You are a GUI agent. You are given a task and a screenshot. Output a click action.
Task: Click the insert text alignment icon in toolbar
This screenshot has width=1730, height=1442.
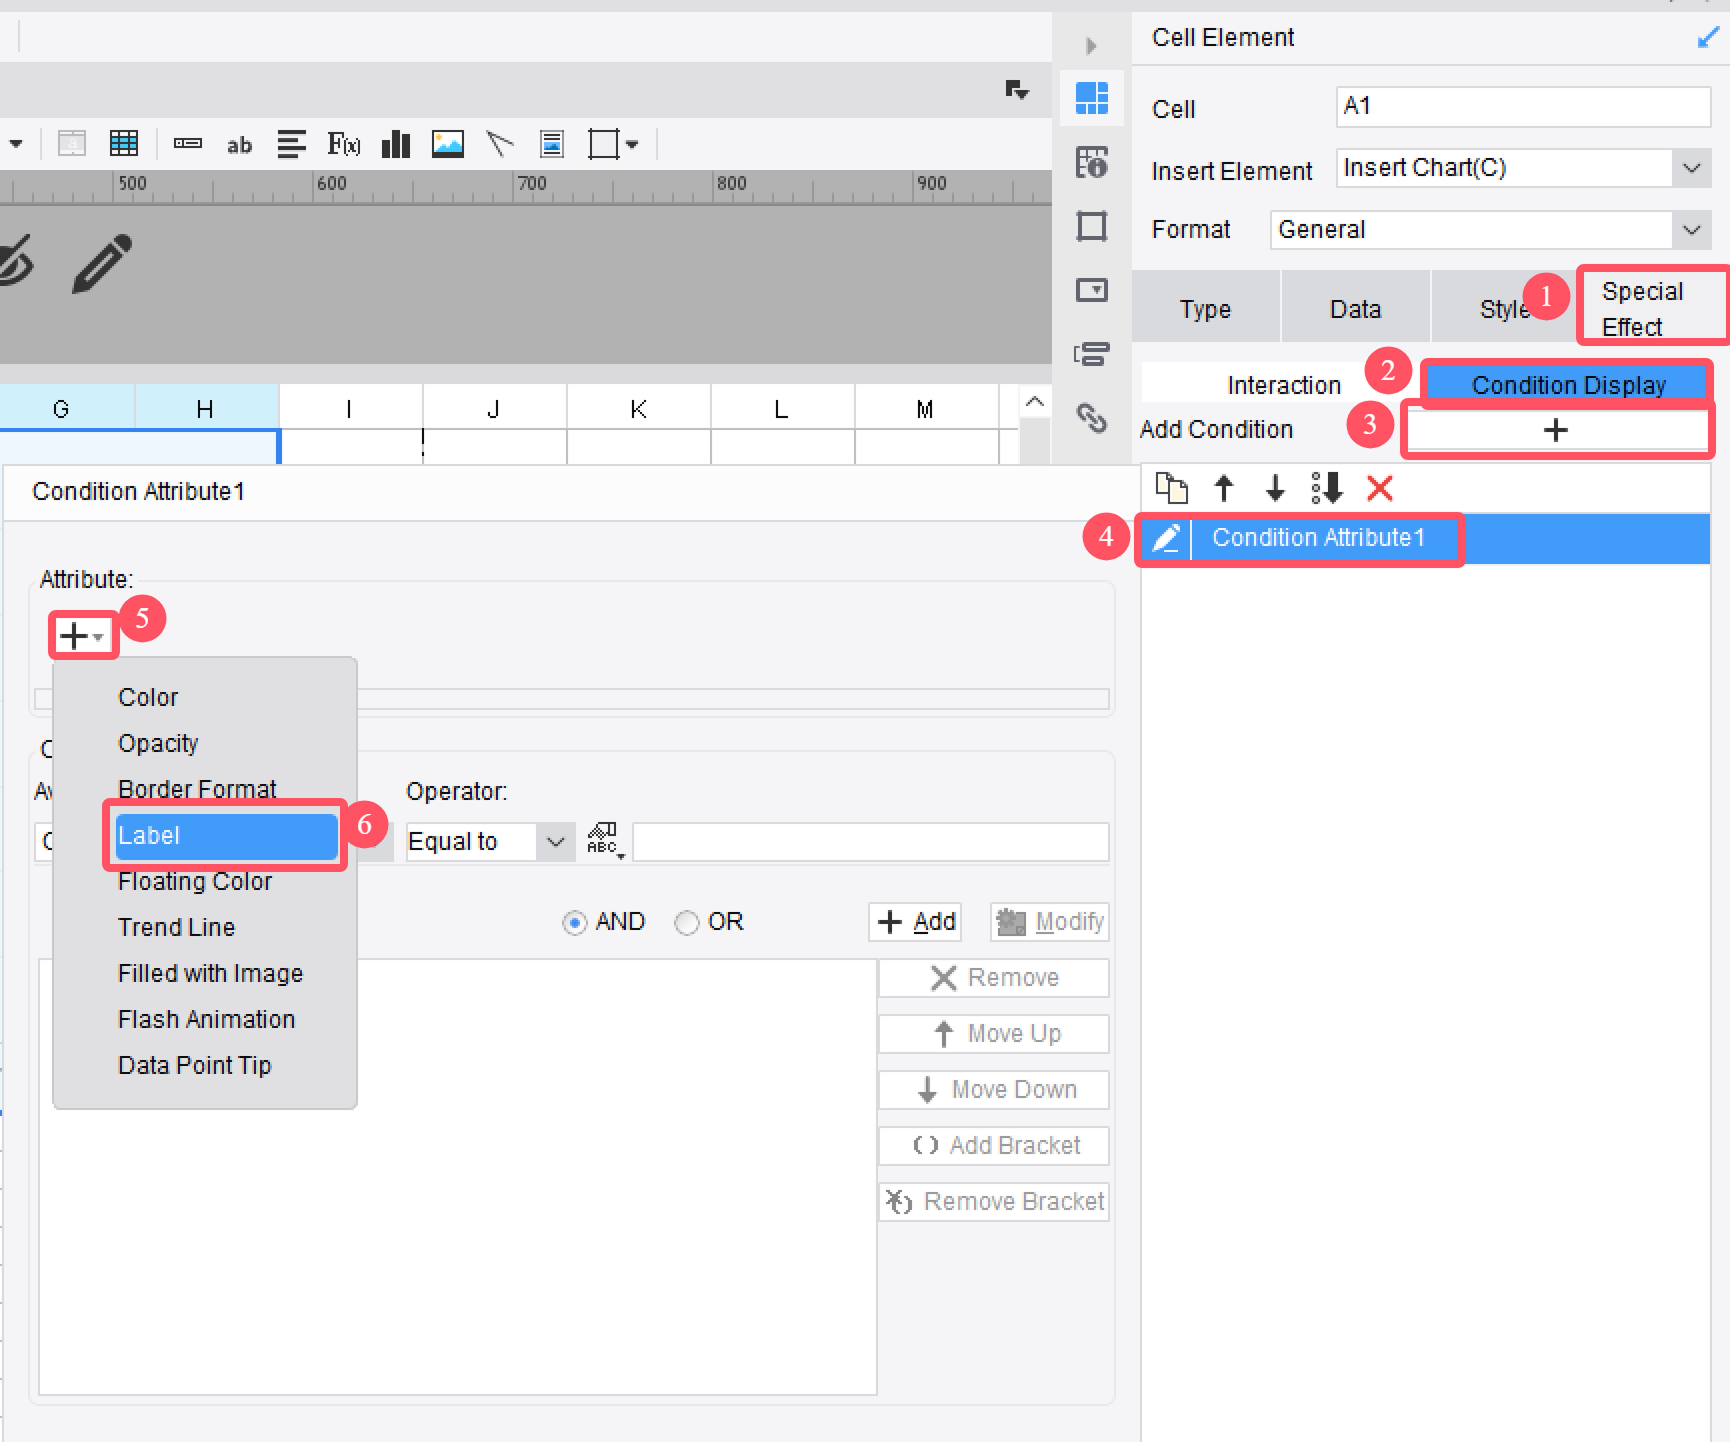[291, 144]
